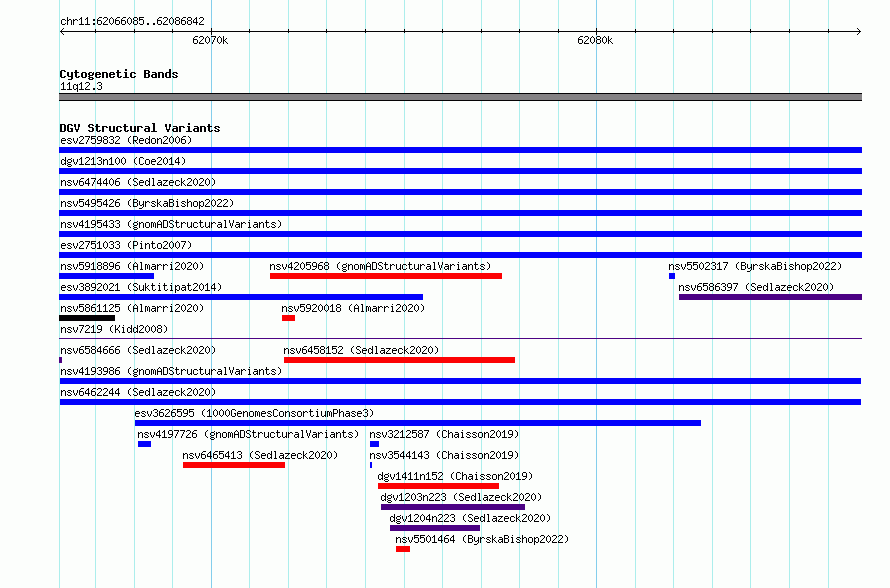Click the ruler's right arrow end
Viewport: 890px width, 588px height.
tap(859, 31)
